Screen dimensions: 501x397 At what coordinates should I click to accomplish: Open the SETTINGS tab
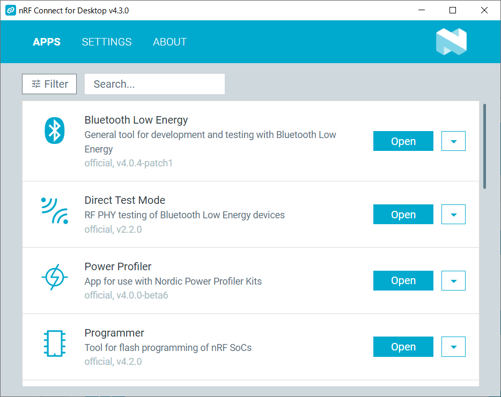(107, 42)
